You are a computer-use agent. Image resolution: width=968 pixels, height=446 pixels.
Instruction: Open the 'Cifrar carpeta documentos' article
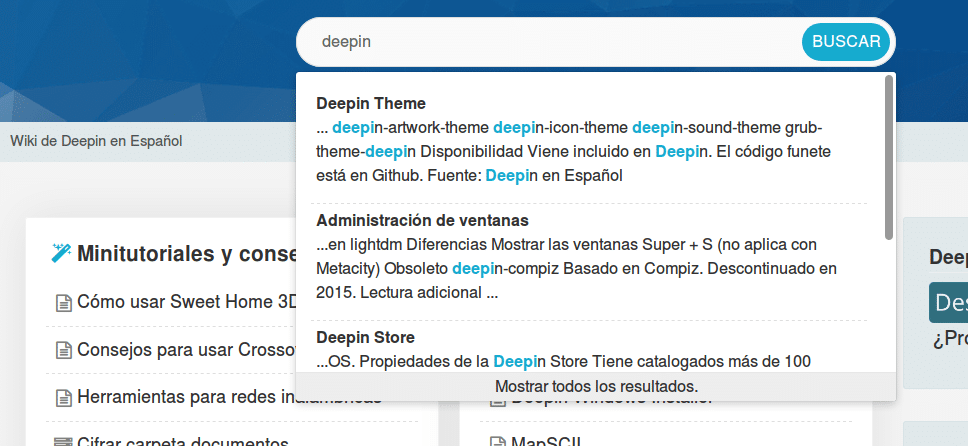183,441
